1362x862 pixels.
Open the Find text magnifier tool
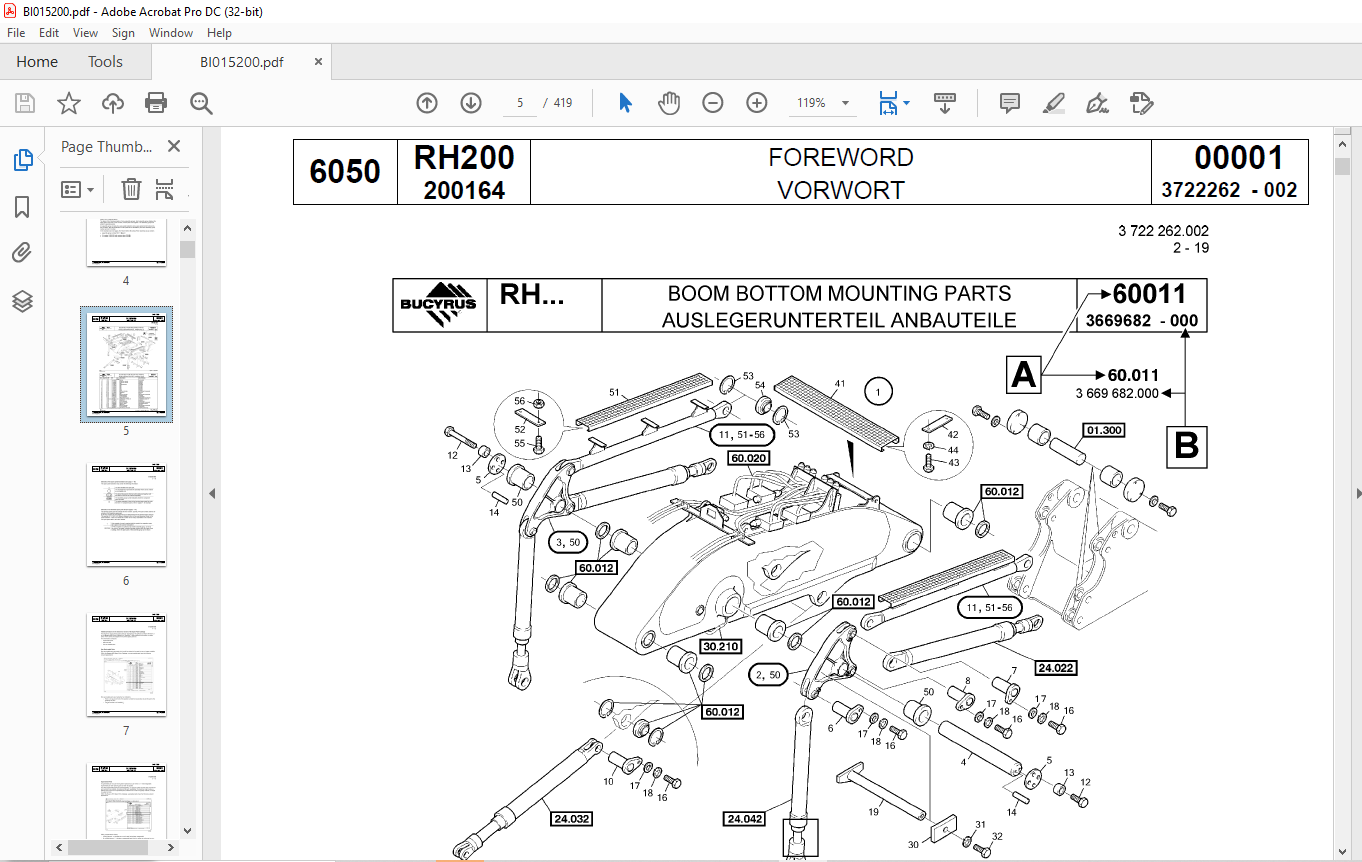(x=202, y=103)
